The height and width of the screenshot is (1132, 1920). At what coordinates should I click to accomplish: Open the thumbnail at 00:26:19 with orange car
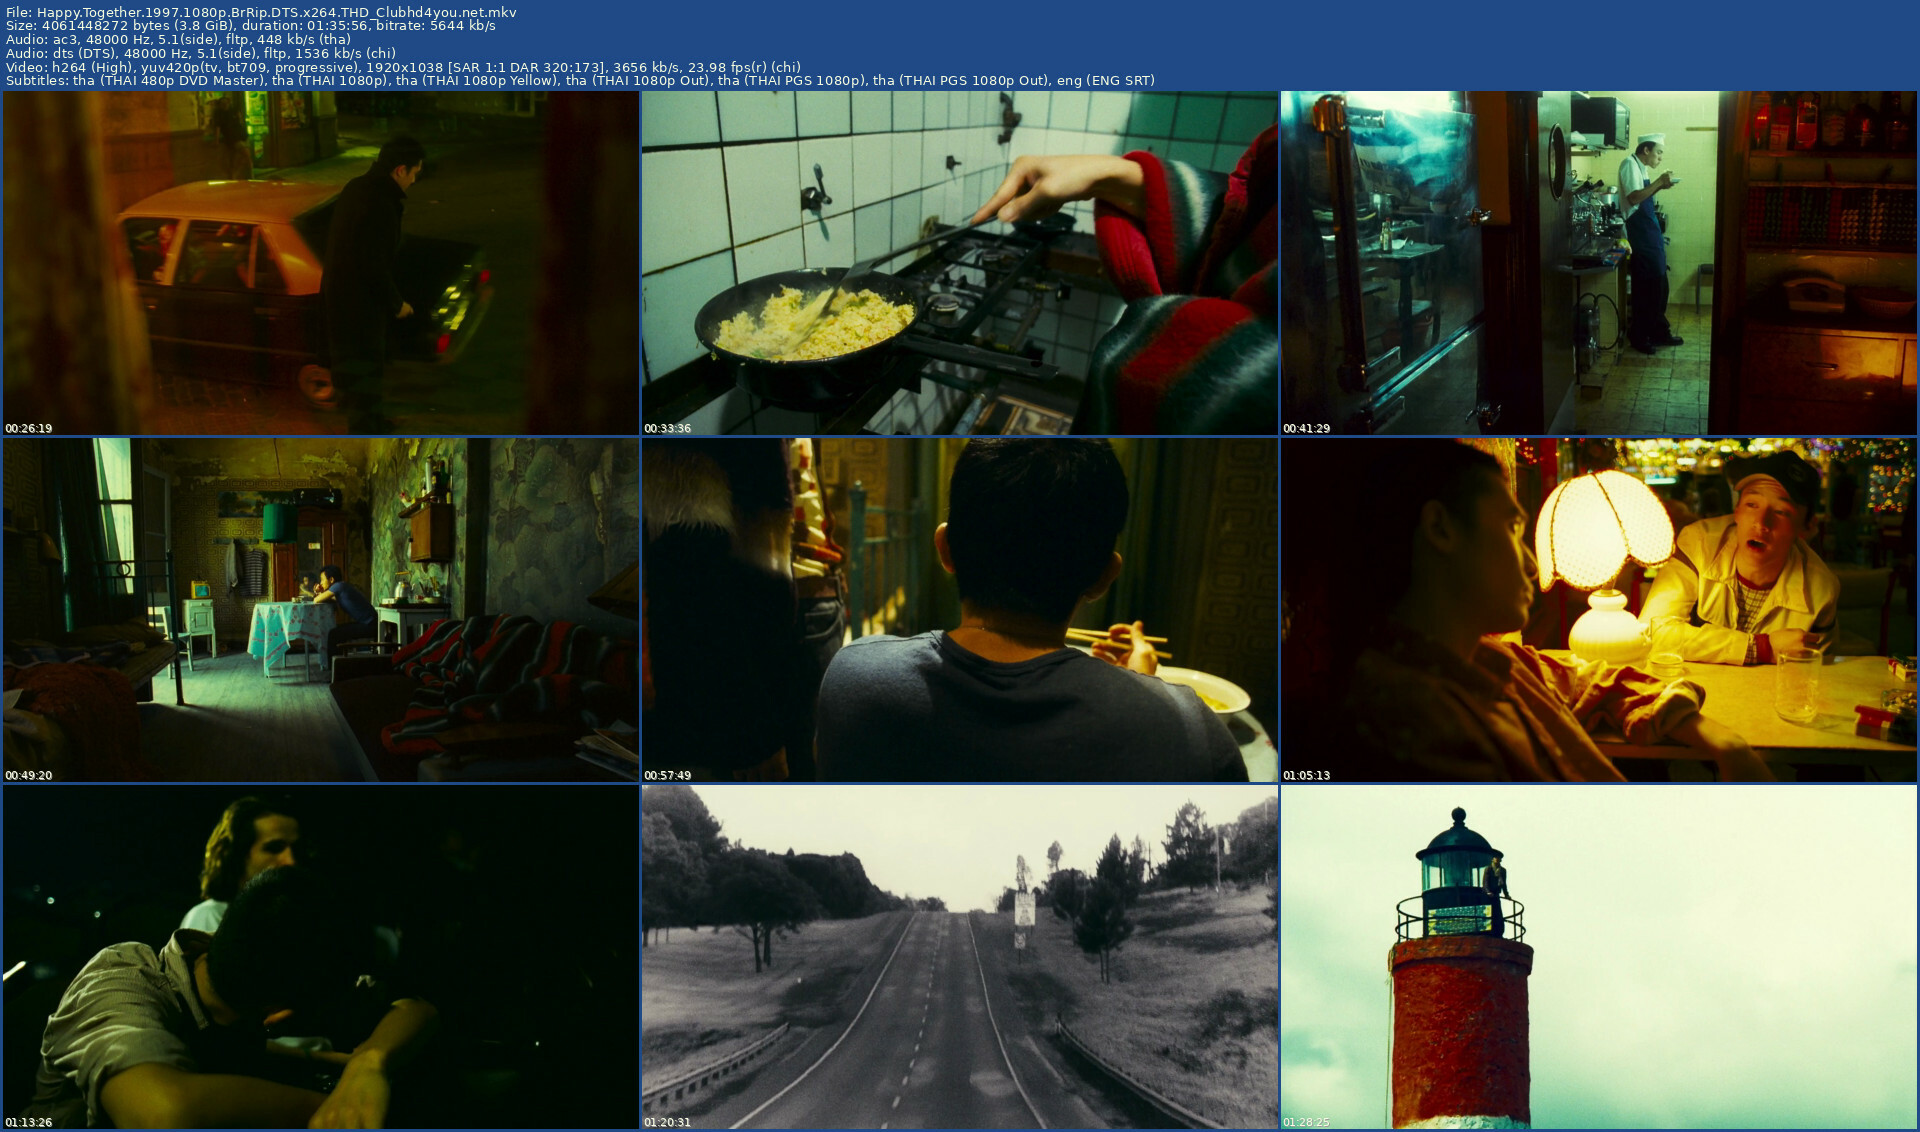coord(321,263)
